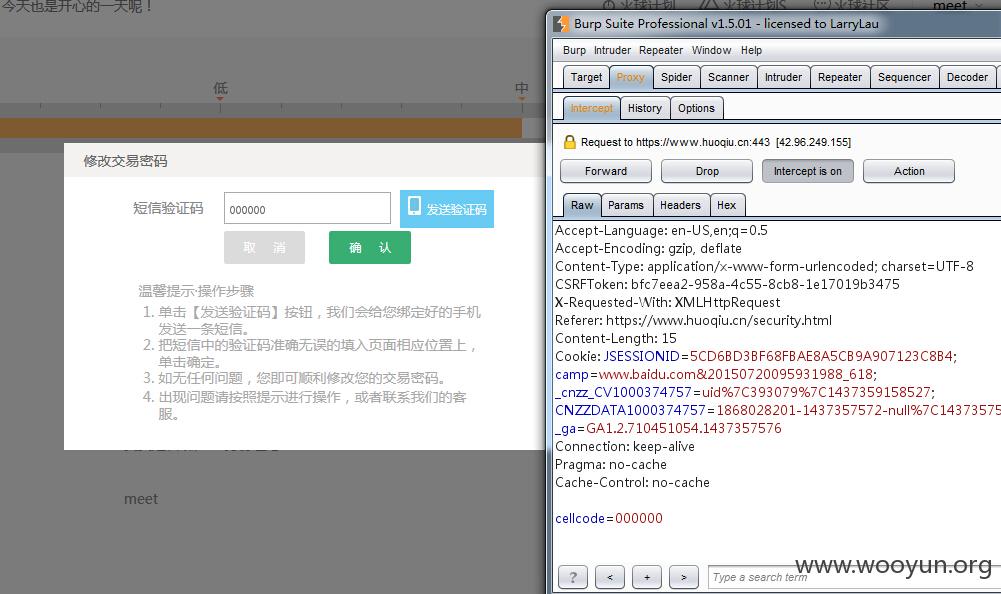Open the History sub-tab

645,108
